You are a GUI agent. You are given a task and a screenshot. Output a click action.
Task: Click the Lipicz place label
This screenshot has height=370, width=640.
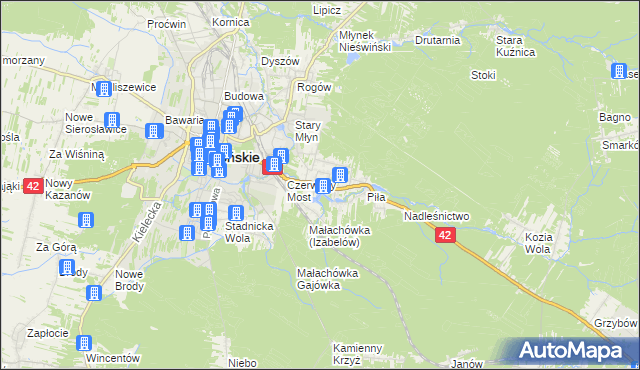[327, 10]
